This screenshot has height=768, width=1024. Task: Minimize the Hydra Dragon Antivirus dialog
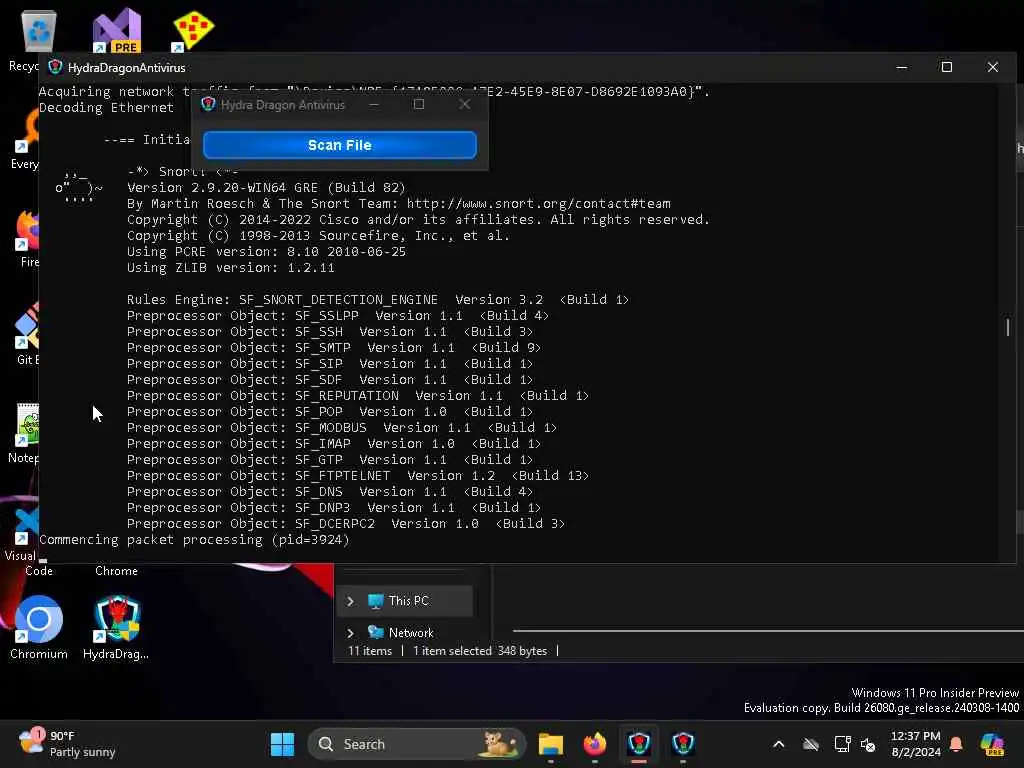tap(374, 104)
